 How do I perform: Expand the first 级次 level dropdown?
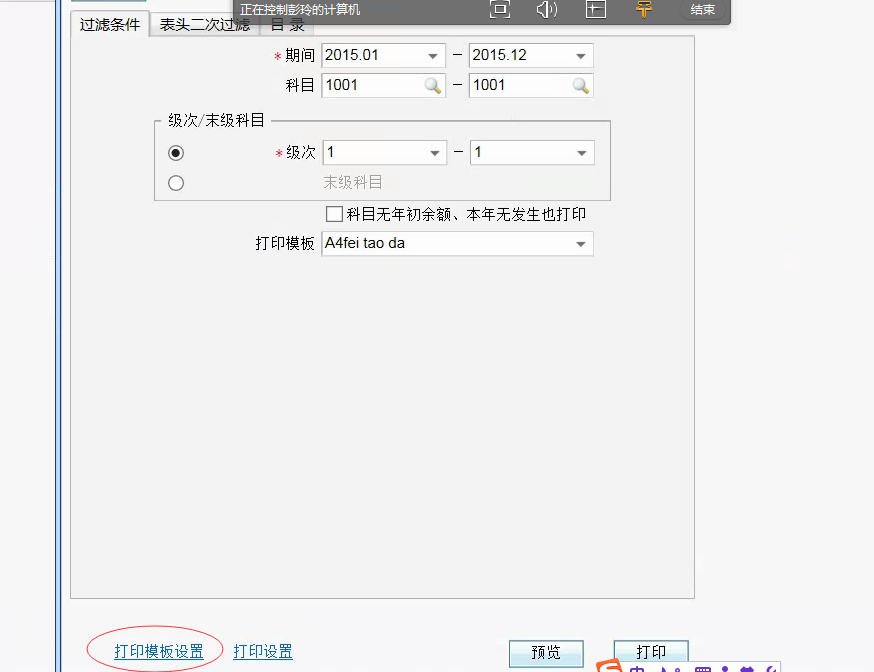[435, 152]
